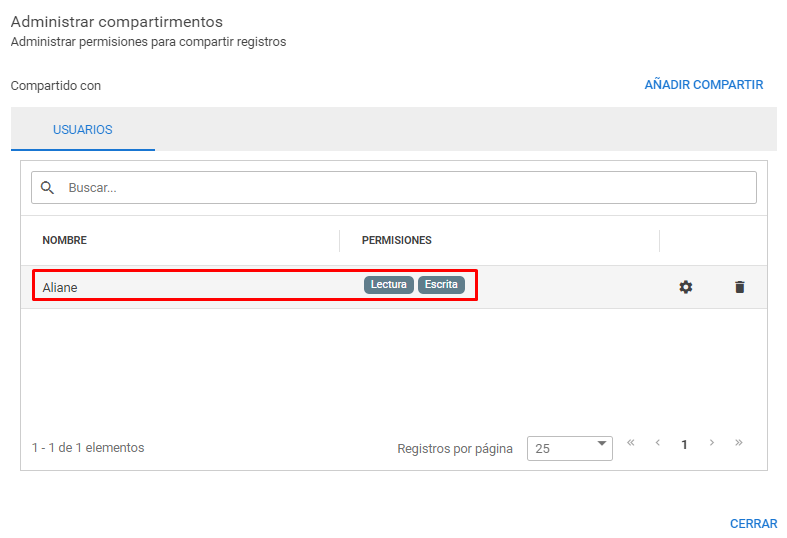Viewport: 787px width, 538px height.
Task: Click the 'Compartido con' label
Action: (x=56, y=86)
